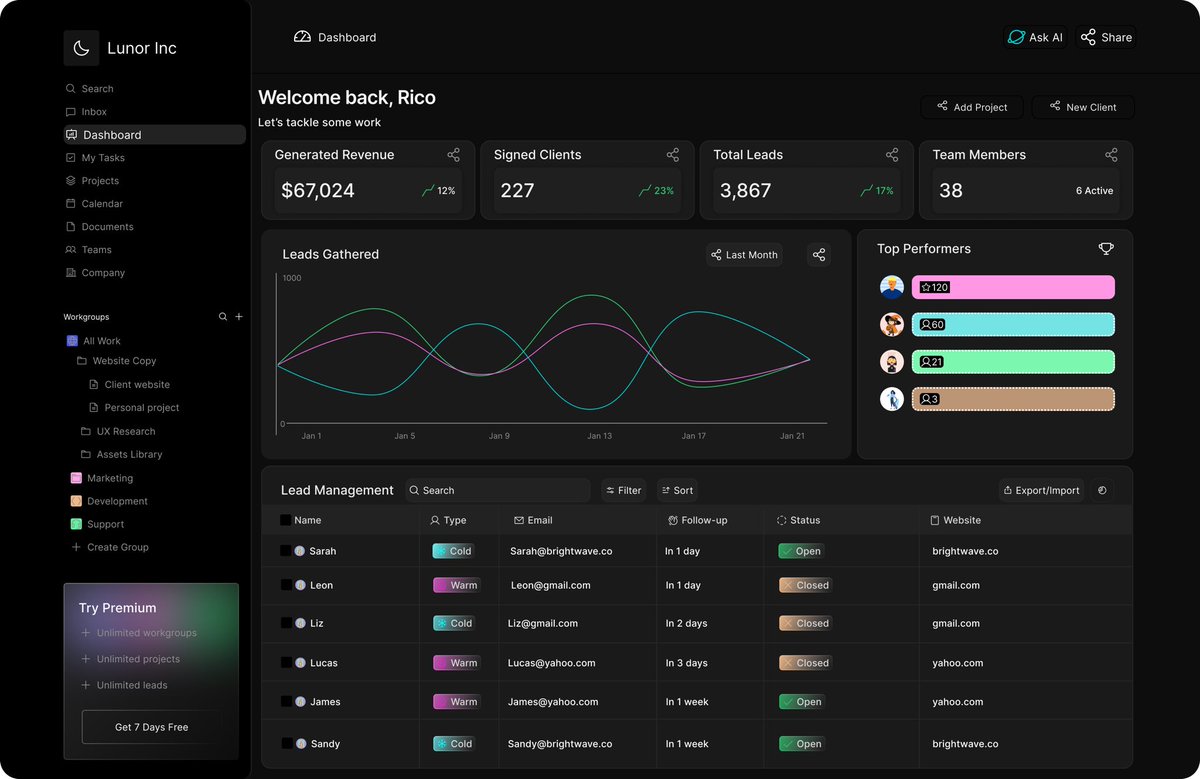The height and width of the screenshot is (779, 1200).
Task: Click the Lunor Inc moon logo
Action: click(81, 48)
